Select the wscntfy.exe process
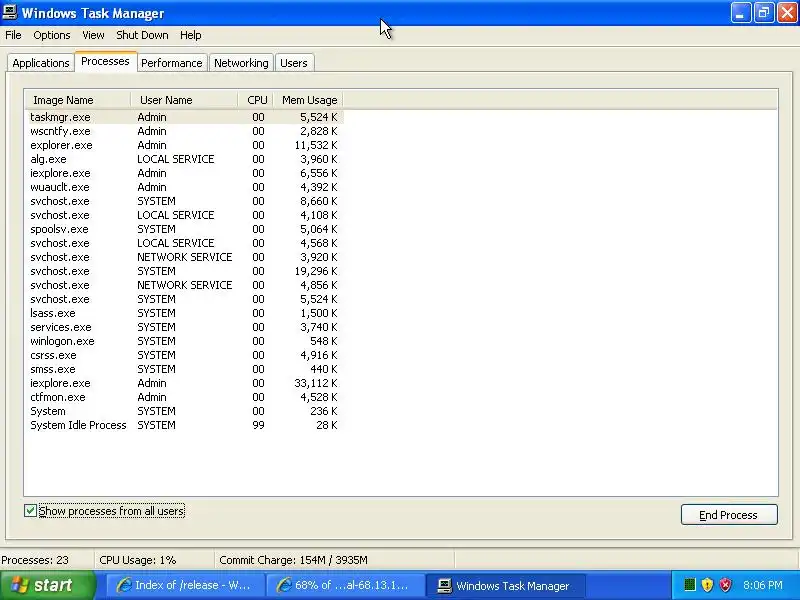Viewport: 800px width, 600px height. 184,131
